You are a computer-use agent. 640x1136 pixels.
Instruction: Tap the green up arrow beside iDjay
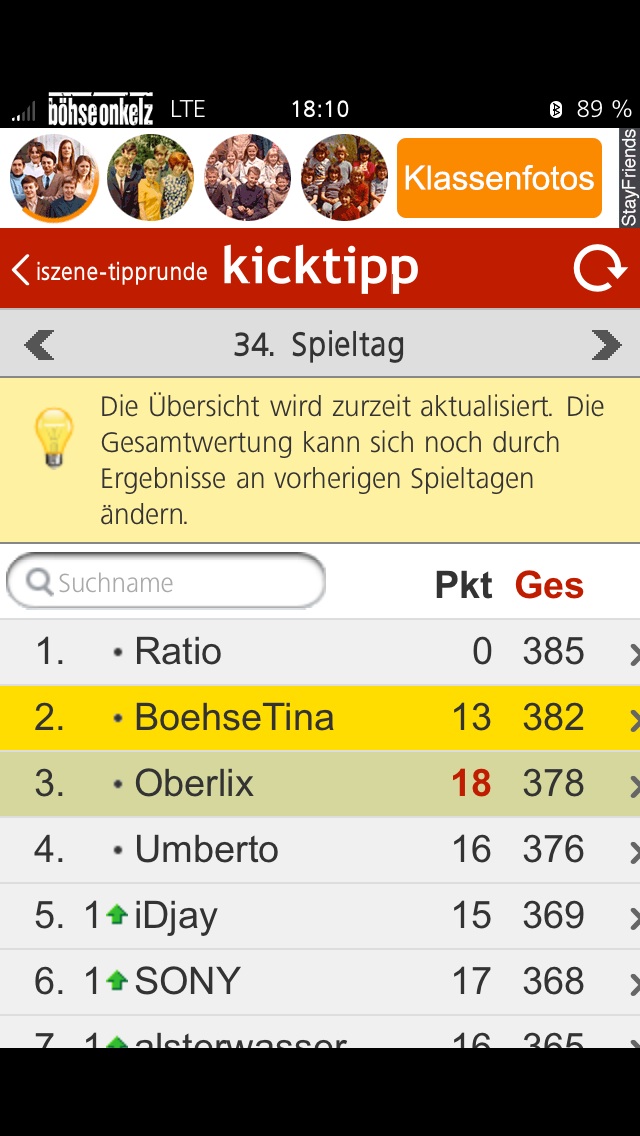pyautogui.click(x=117, y=915)
